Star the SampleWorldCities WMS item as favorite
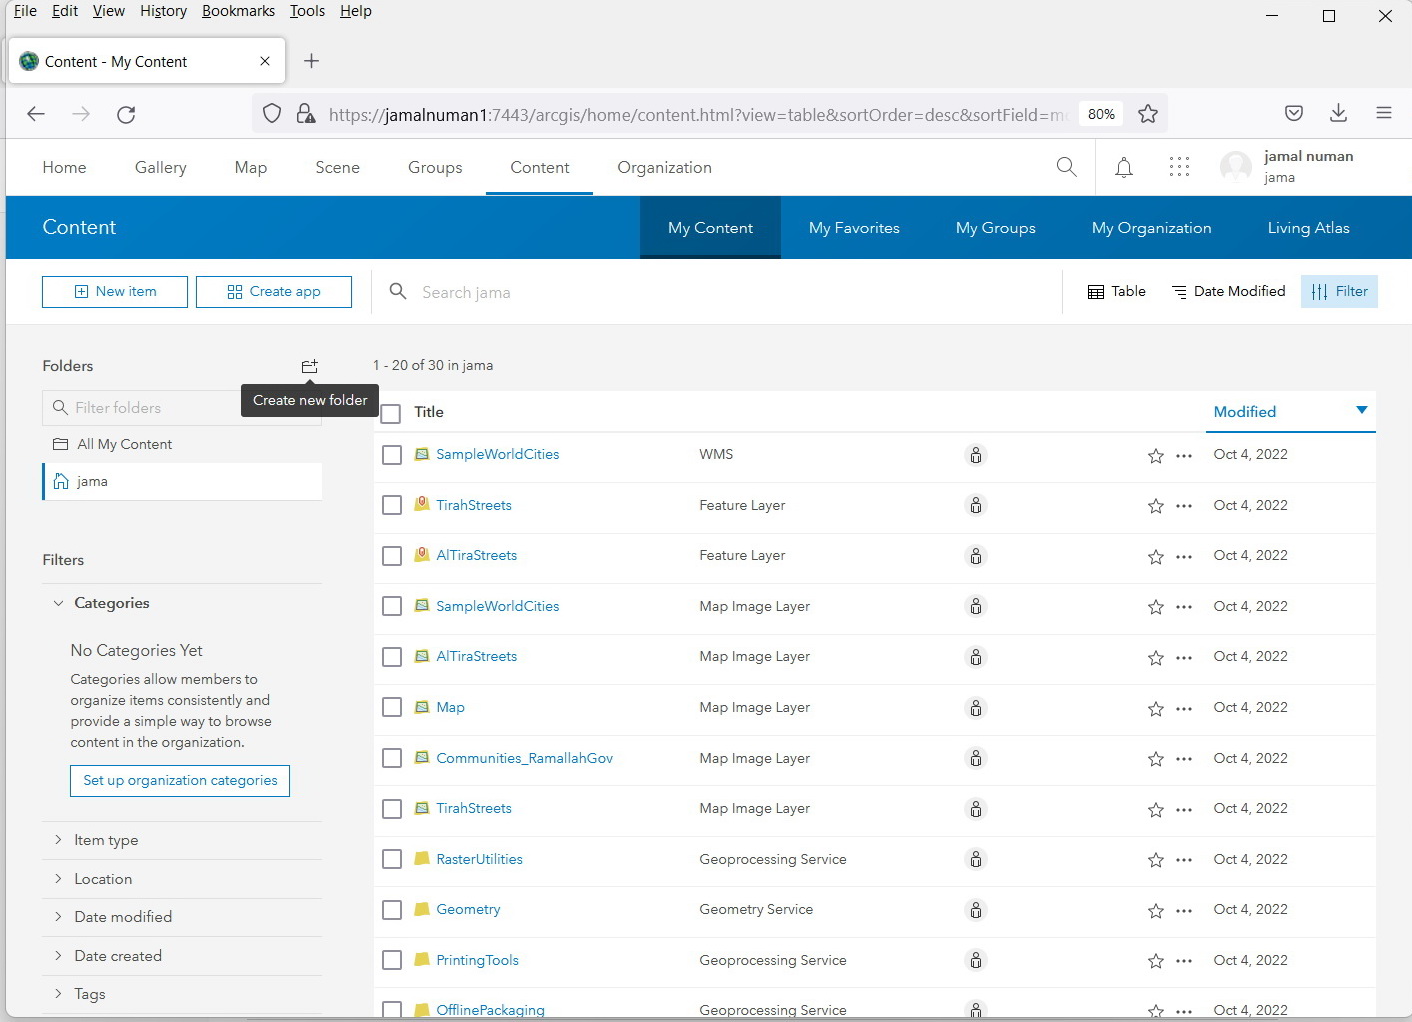The image size is (1412, 1022). click(x=1155, y=455)
